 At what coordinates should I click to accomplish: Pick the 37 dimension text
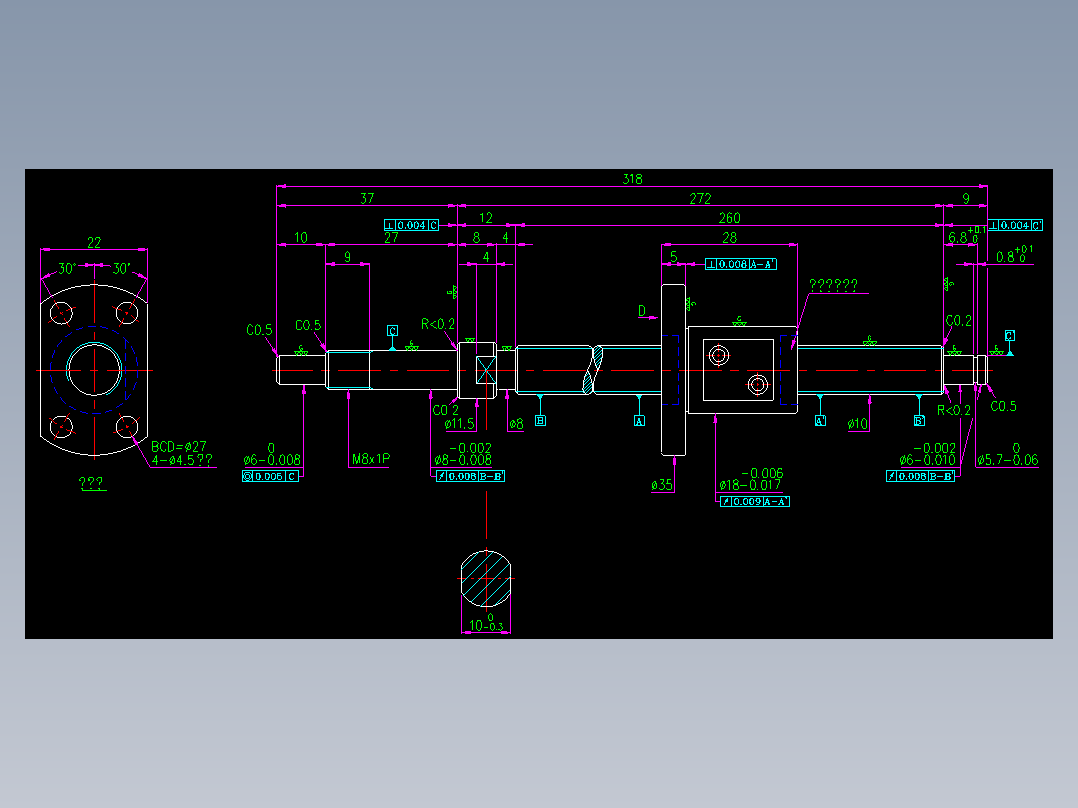pos(367,198)
